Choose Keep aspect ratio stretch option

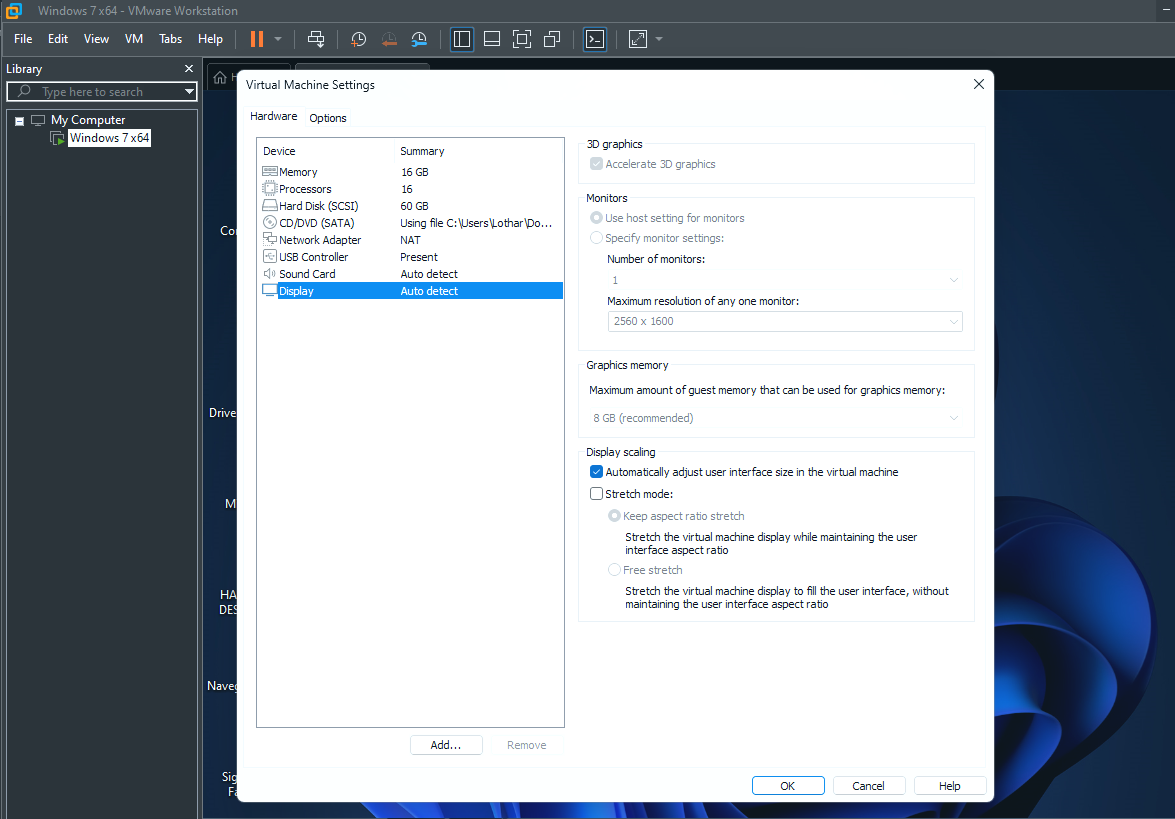click(614, 516)
